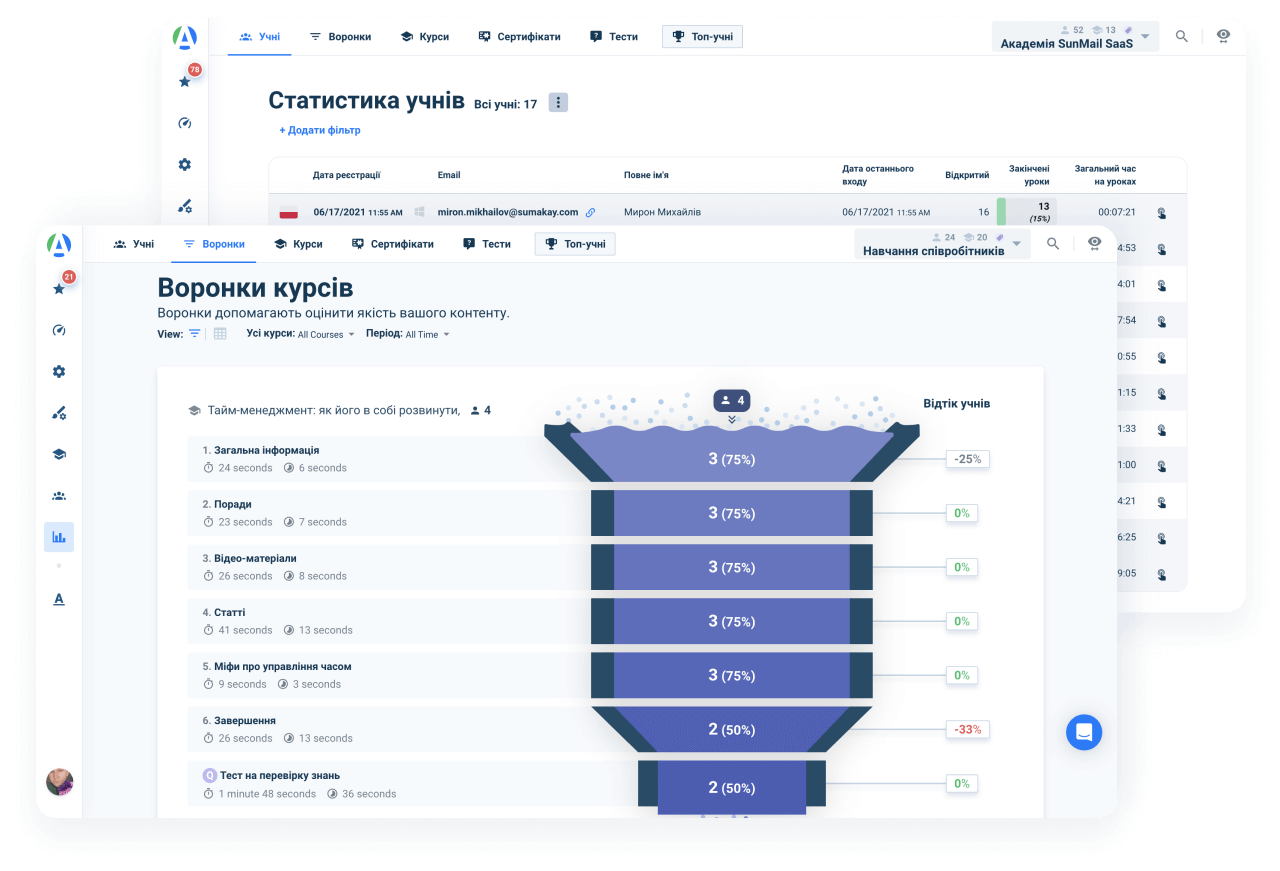1280x871 pixels.
Task: Click the bar chart statistics sidebar icon
Action: point(59,537)
